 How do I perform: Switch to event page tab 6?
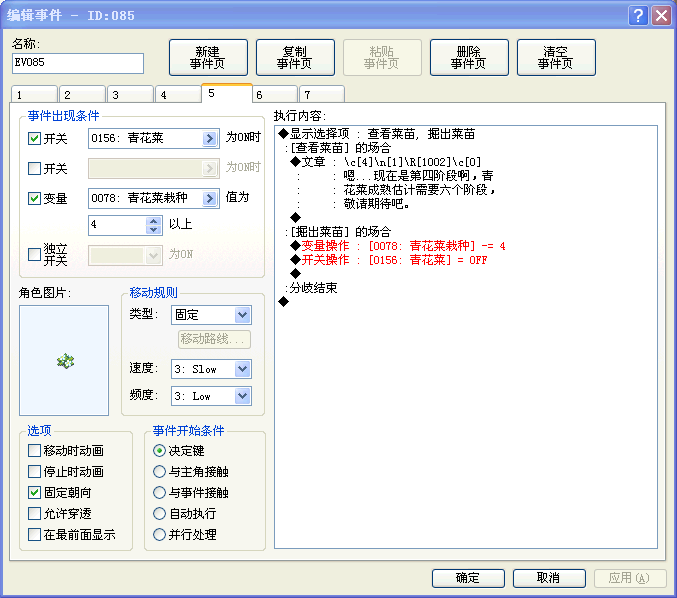click(275, 95)
